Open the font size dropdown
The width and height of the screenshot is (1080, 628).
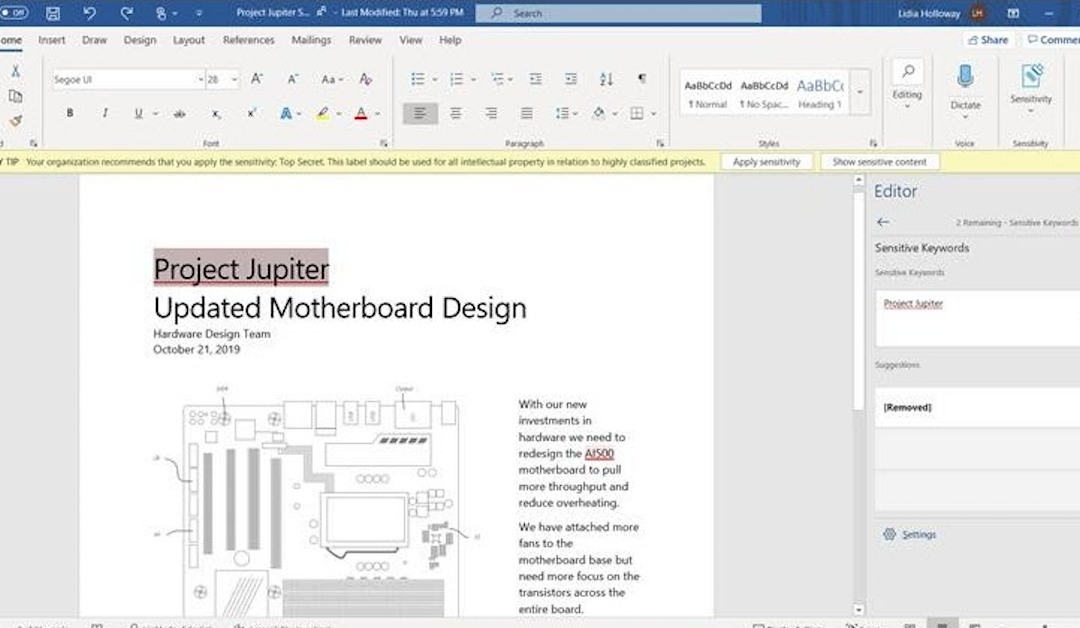pyautogui.click(x=235, y=79)
